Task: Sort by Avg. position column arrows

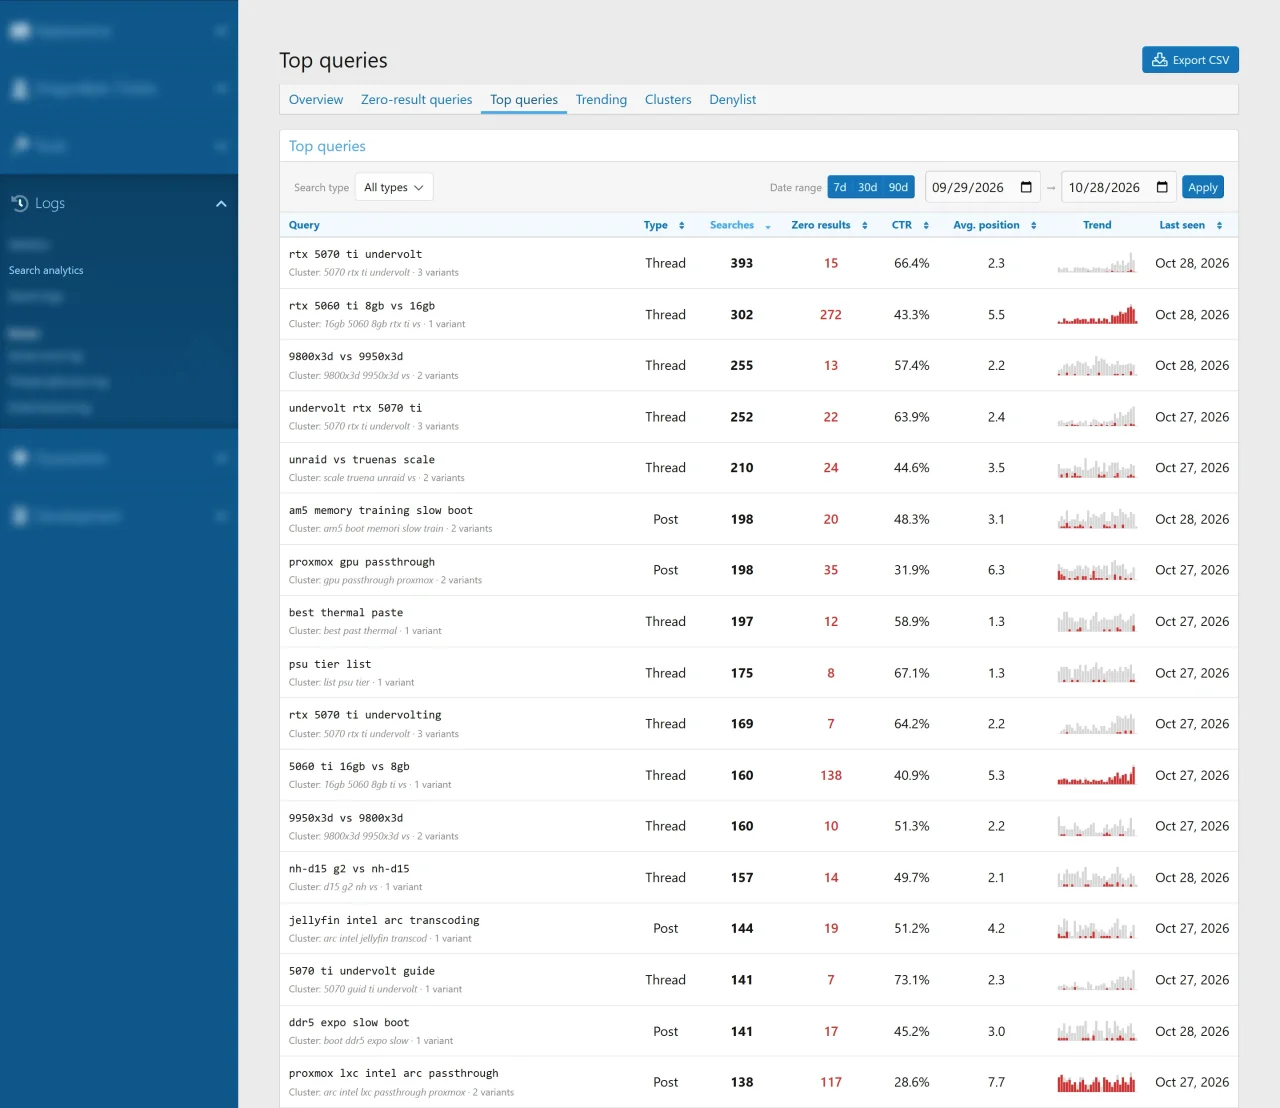Action: 1034,226
